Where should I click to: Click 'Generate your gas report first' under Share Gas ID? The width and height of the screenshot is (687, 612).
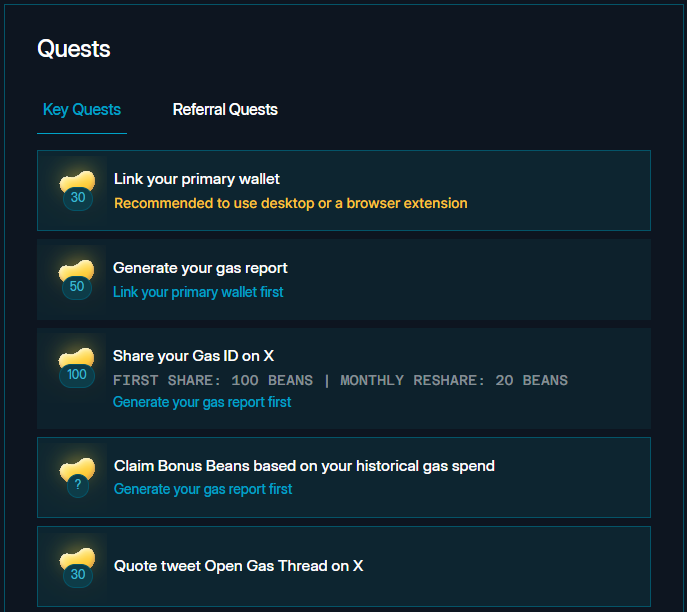[202, 402]
